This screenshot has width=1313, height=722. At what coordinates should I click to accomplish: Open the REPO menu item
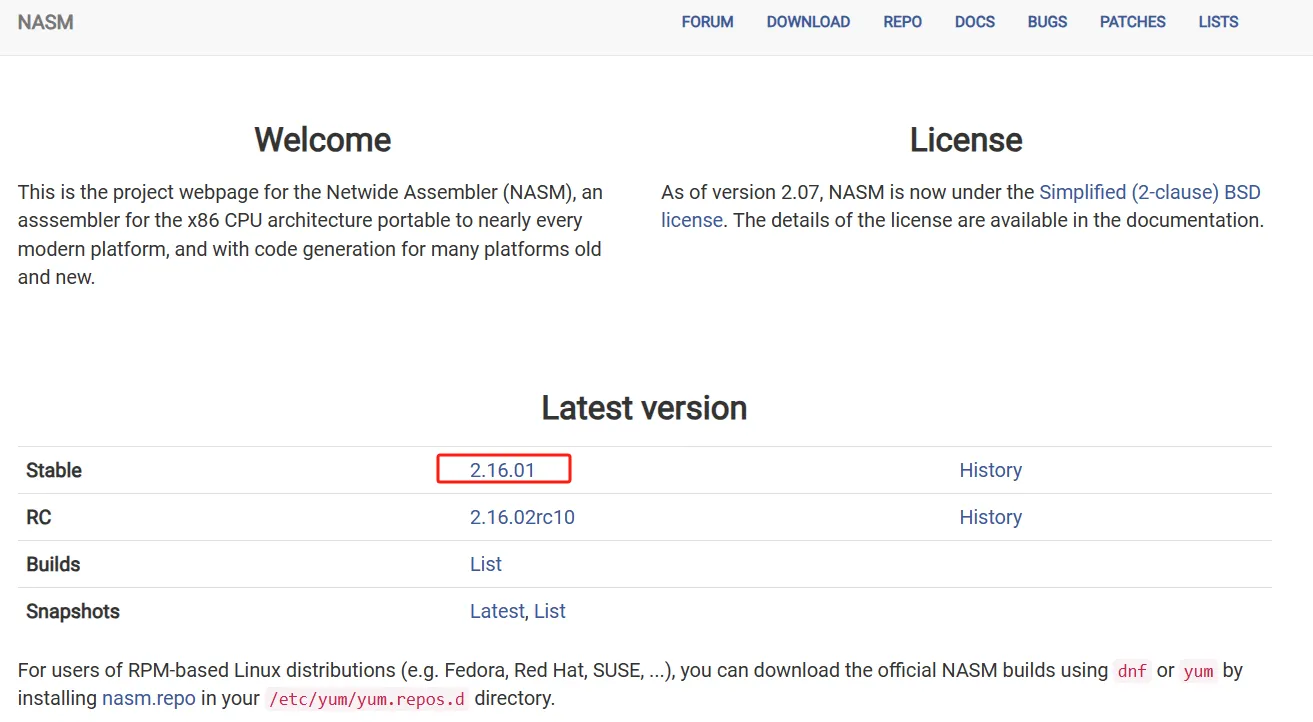[902, 22]
